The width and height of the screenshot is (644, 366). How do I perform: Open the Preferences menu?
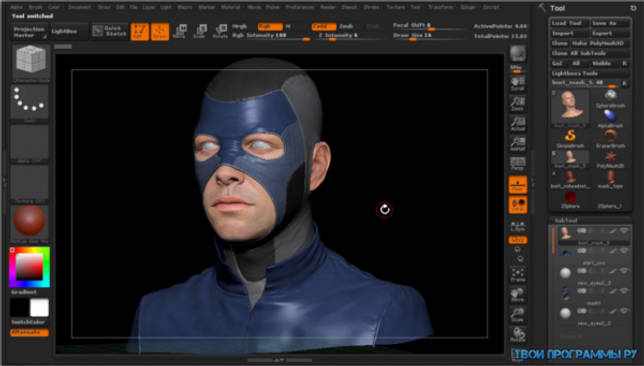coord(299,7)
